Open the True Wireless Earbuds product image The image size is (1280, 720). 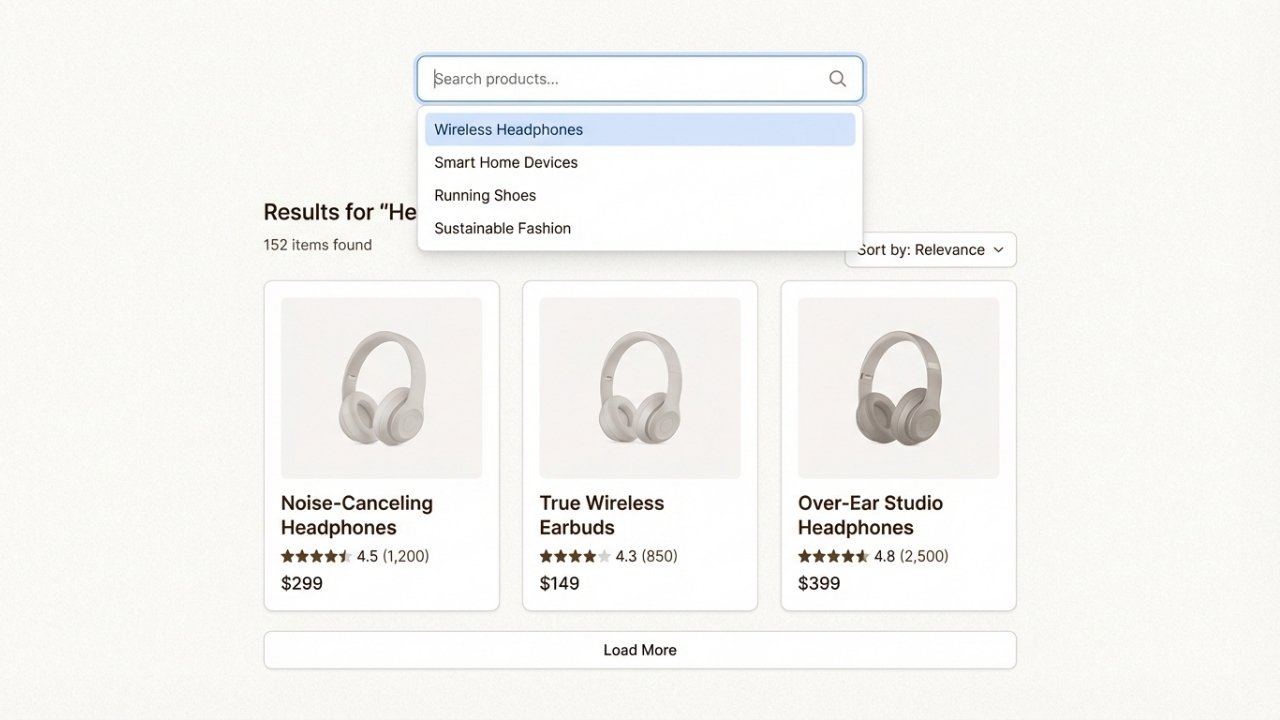(640, 388)
